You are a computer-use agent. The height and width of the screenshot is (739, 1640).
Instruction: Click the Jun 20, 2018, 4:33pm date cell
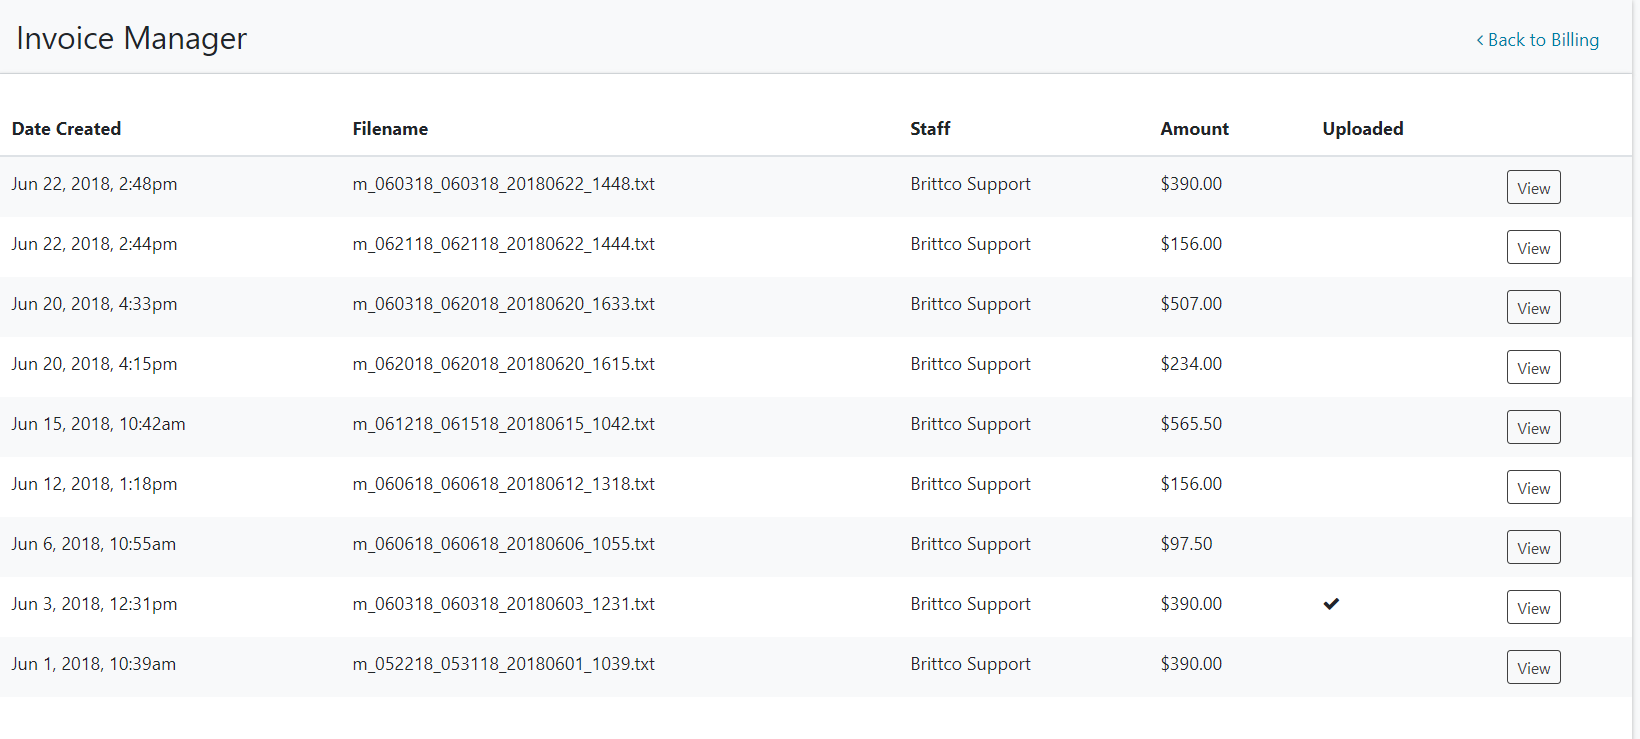pyautogui.click(x=94, y=304)
